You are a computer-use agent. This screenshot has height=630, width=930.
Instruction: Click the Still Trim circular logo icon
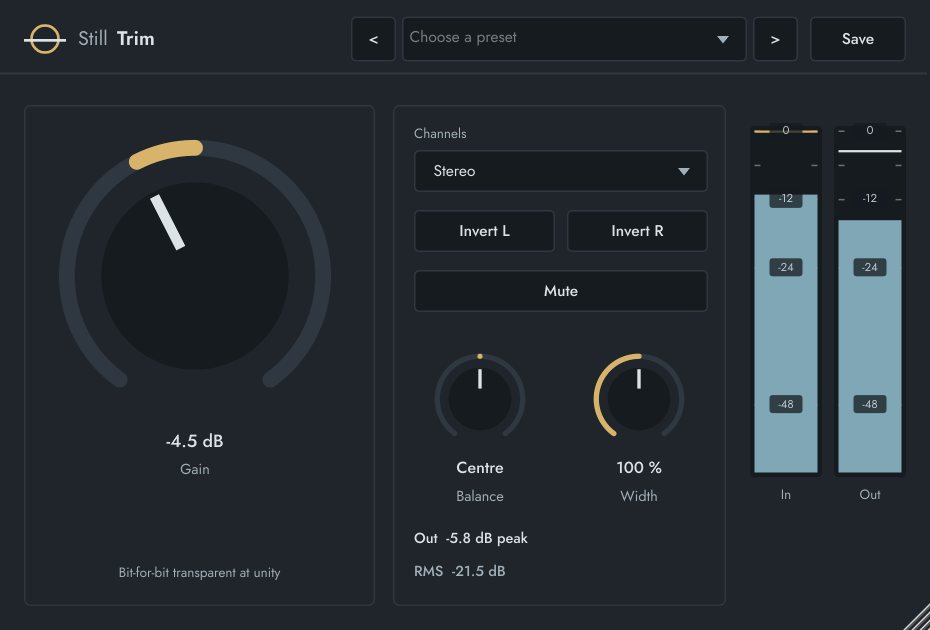coord(44,39)
